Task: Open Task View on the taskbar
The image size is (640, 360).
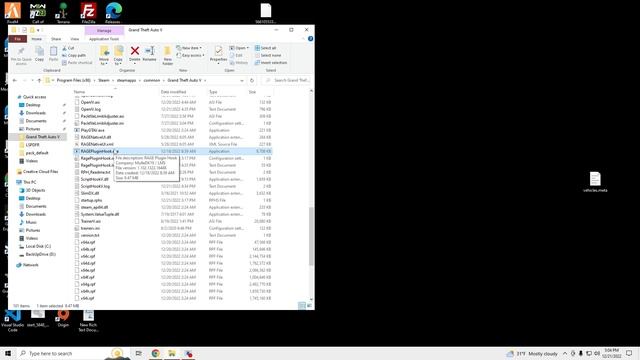Action: point(139,353)
